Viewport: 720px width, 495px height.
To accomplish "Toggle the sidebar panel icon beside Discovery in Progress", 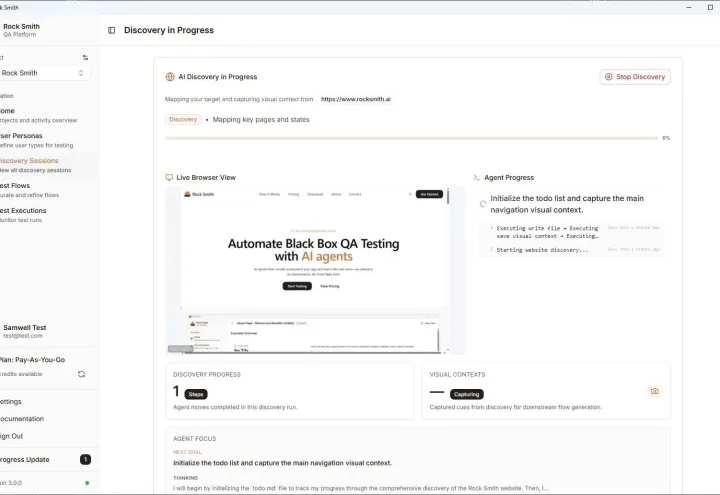I will point(112,30).
